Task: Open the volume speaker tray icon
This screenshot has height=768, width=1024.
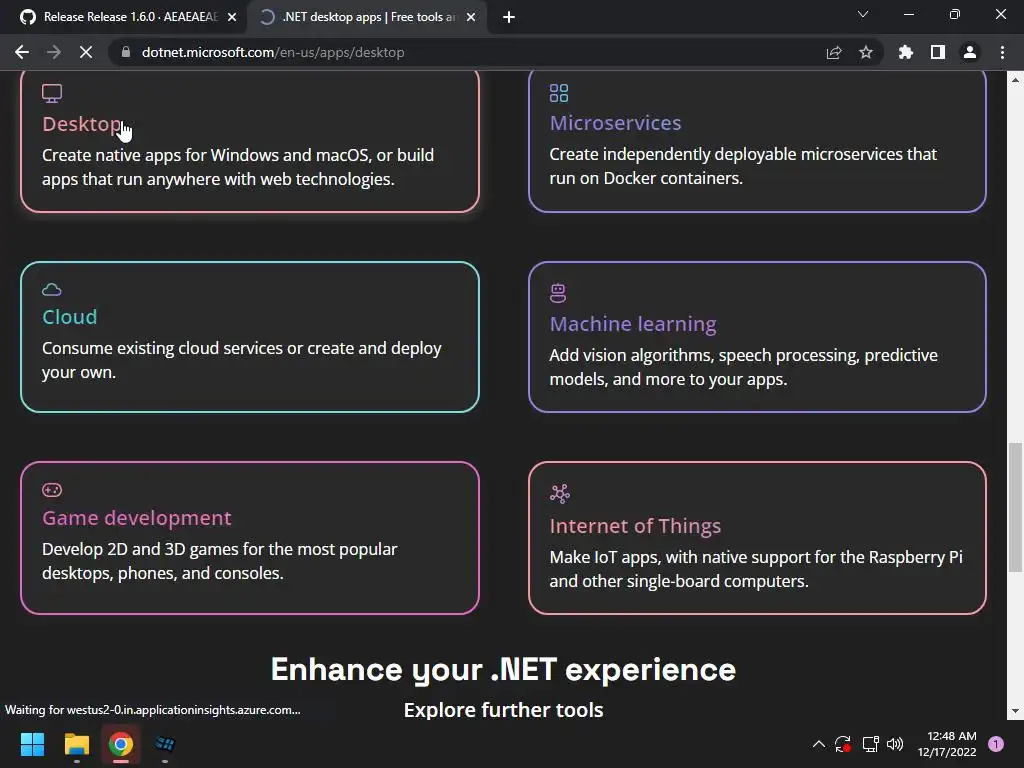Action: pyautogui.click(x=895, y=744)
